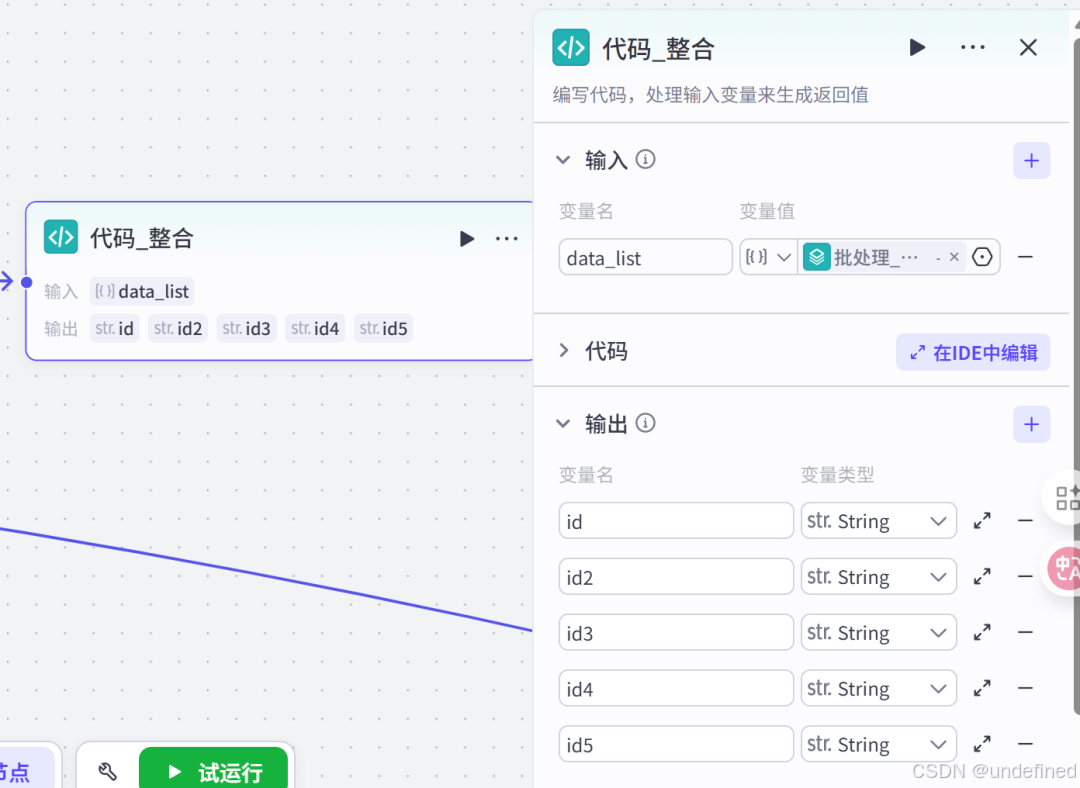This screenshot has width=1080, height=788.
Task: Click the id3 output tag on node
Action: click(247, 329)
